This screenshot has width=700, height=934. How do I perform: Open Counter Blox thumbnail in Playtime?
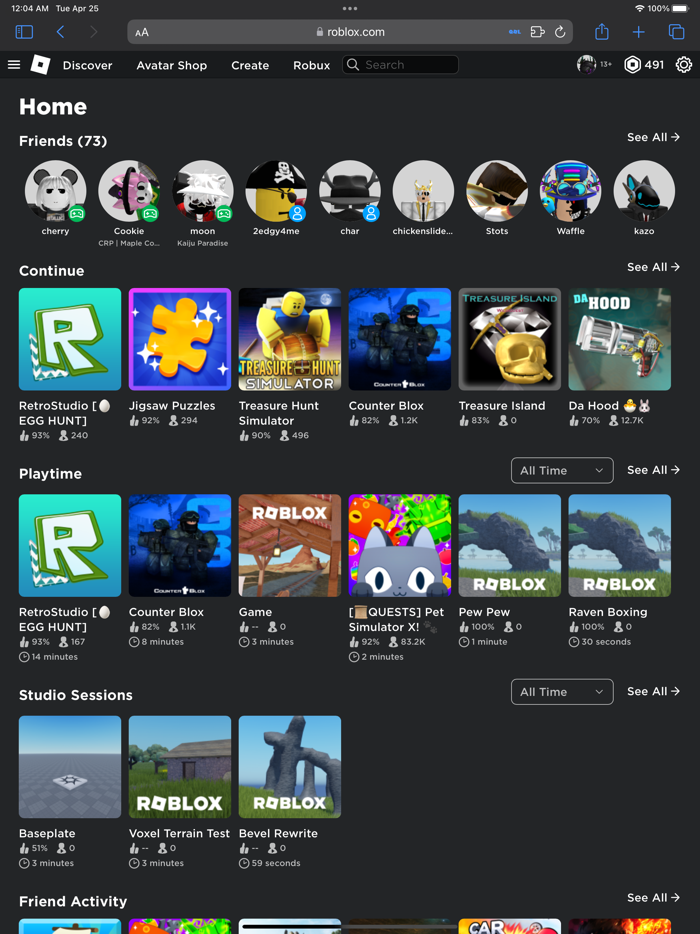coord(180,545)
